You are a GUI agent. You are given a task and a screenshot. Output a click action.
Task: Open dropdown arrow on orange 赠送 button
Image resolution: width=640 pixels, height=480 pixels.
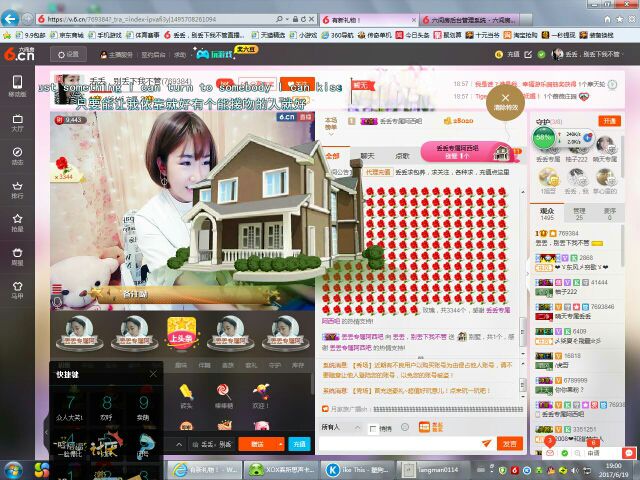pos(280,444)
